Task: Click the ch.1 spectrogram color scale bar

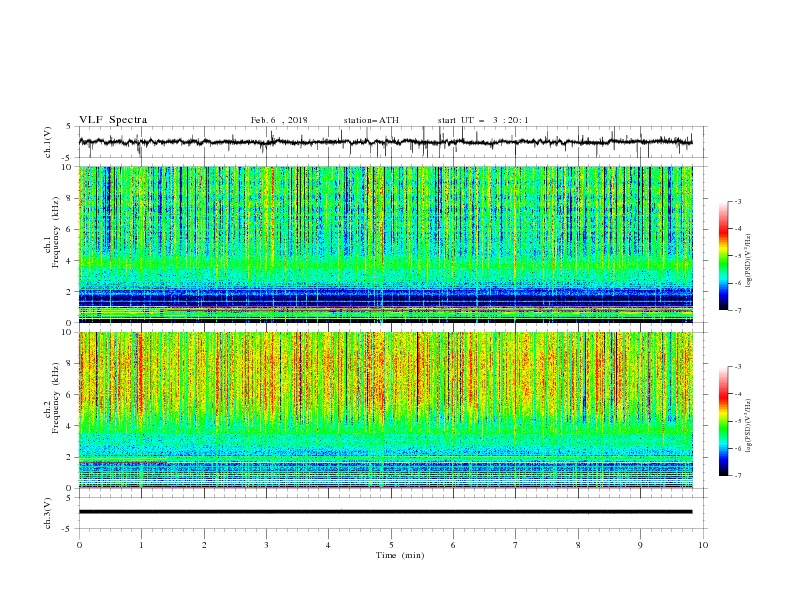Action: click(724, 256)
